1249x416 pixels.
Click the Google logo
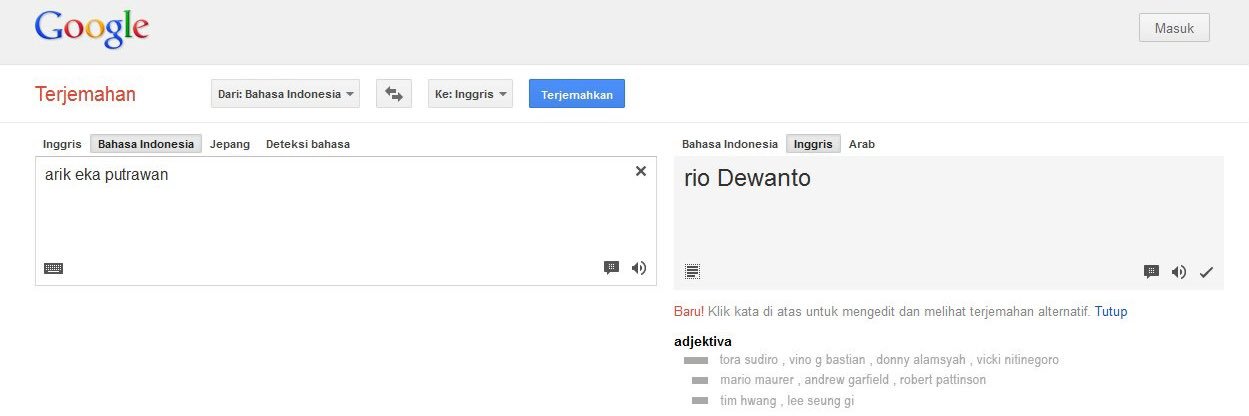[x=92, y=30]
